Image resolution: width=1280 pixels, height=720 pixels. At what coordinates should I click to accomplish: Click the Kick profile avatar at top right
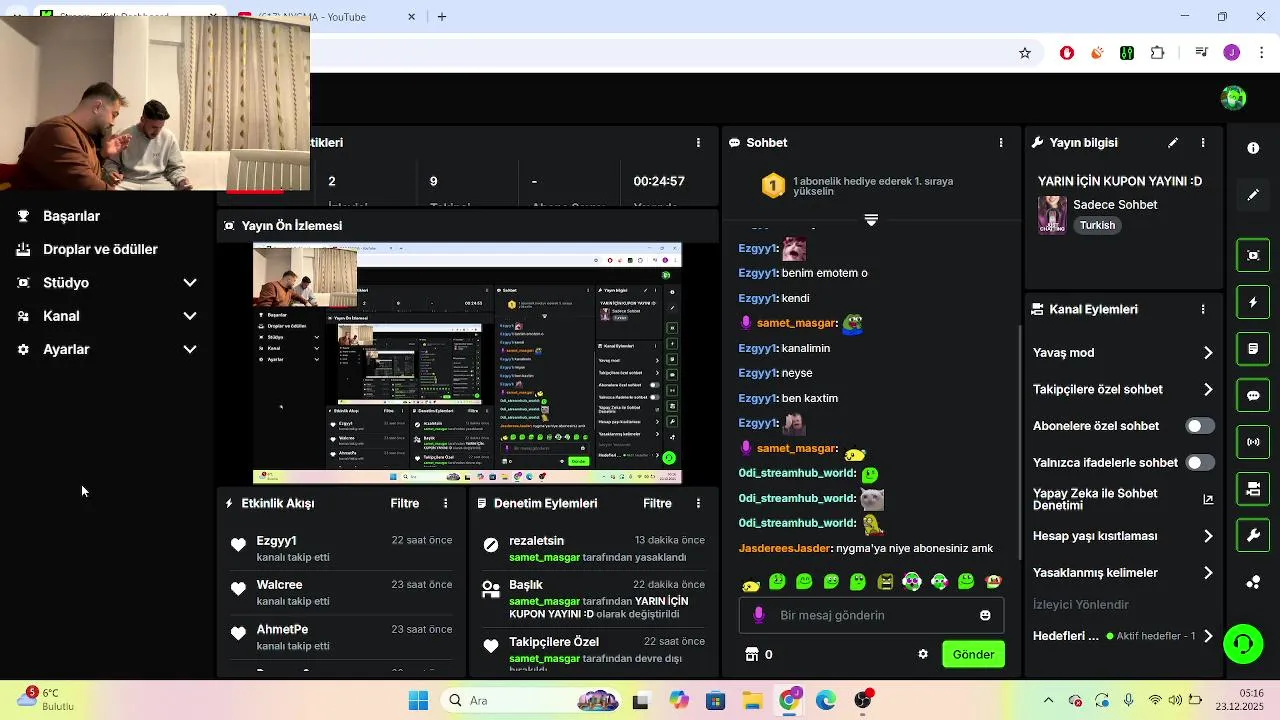coord(1234,98)
